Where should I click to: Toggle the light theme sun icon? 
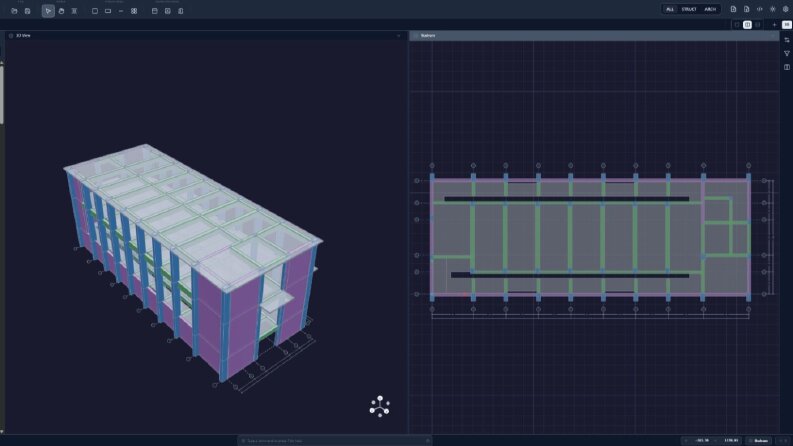click(773, 9)
